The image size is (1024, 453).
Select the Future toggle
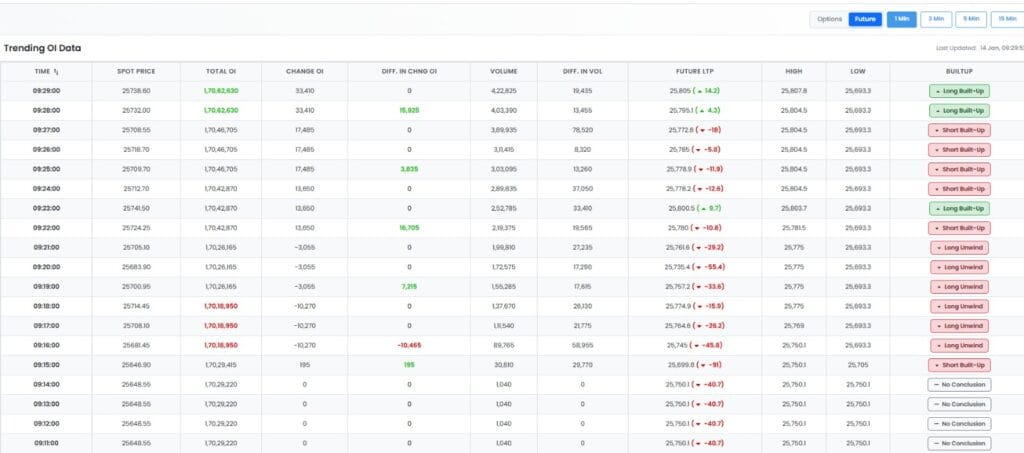tap(864, 19)
